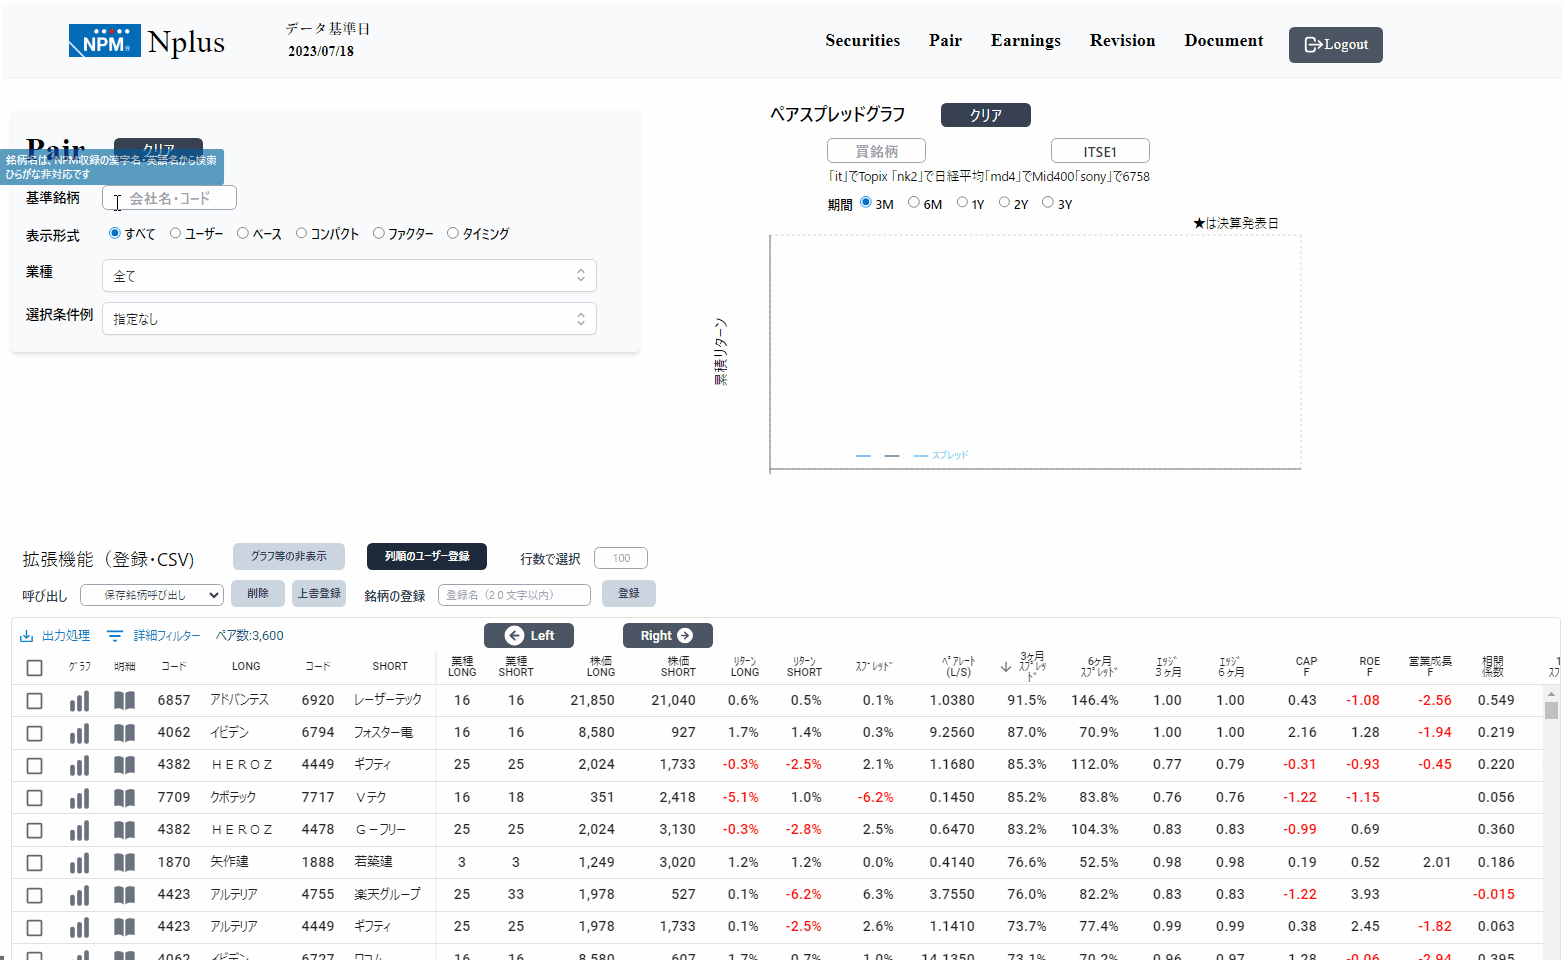Sort by the 3ヶ月スプレッド arrow icon
Image resolution: width=1564 pixels, height=960 pixels.
click(1006, 667)
